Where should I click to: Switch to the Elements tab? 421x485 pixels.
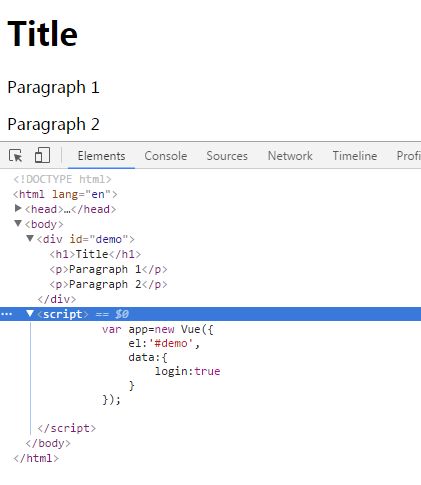pos(101,156)
